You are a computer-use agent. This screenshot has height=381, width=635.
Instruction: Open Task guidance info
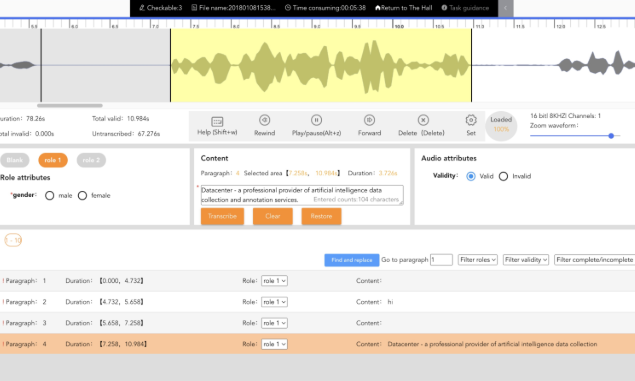click(465, 8)
